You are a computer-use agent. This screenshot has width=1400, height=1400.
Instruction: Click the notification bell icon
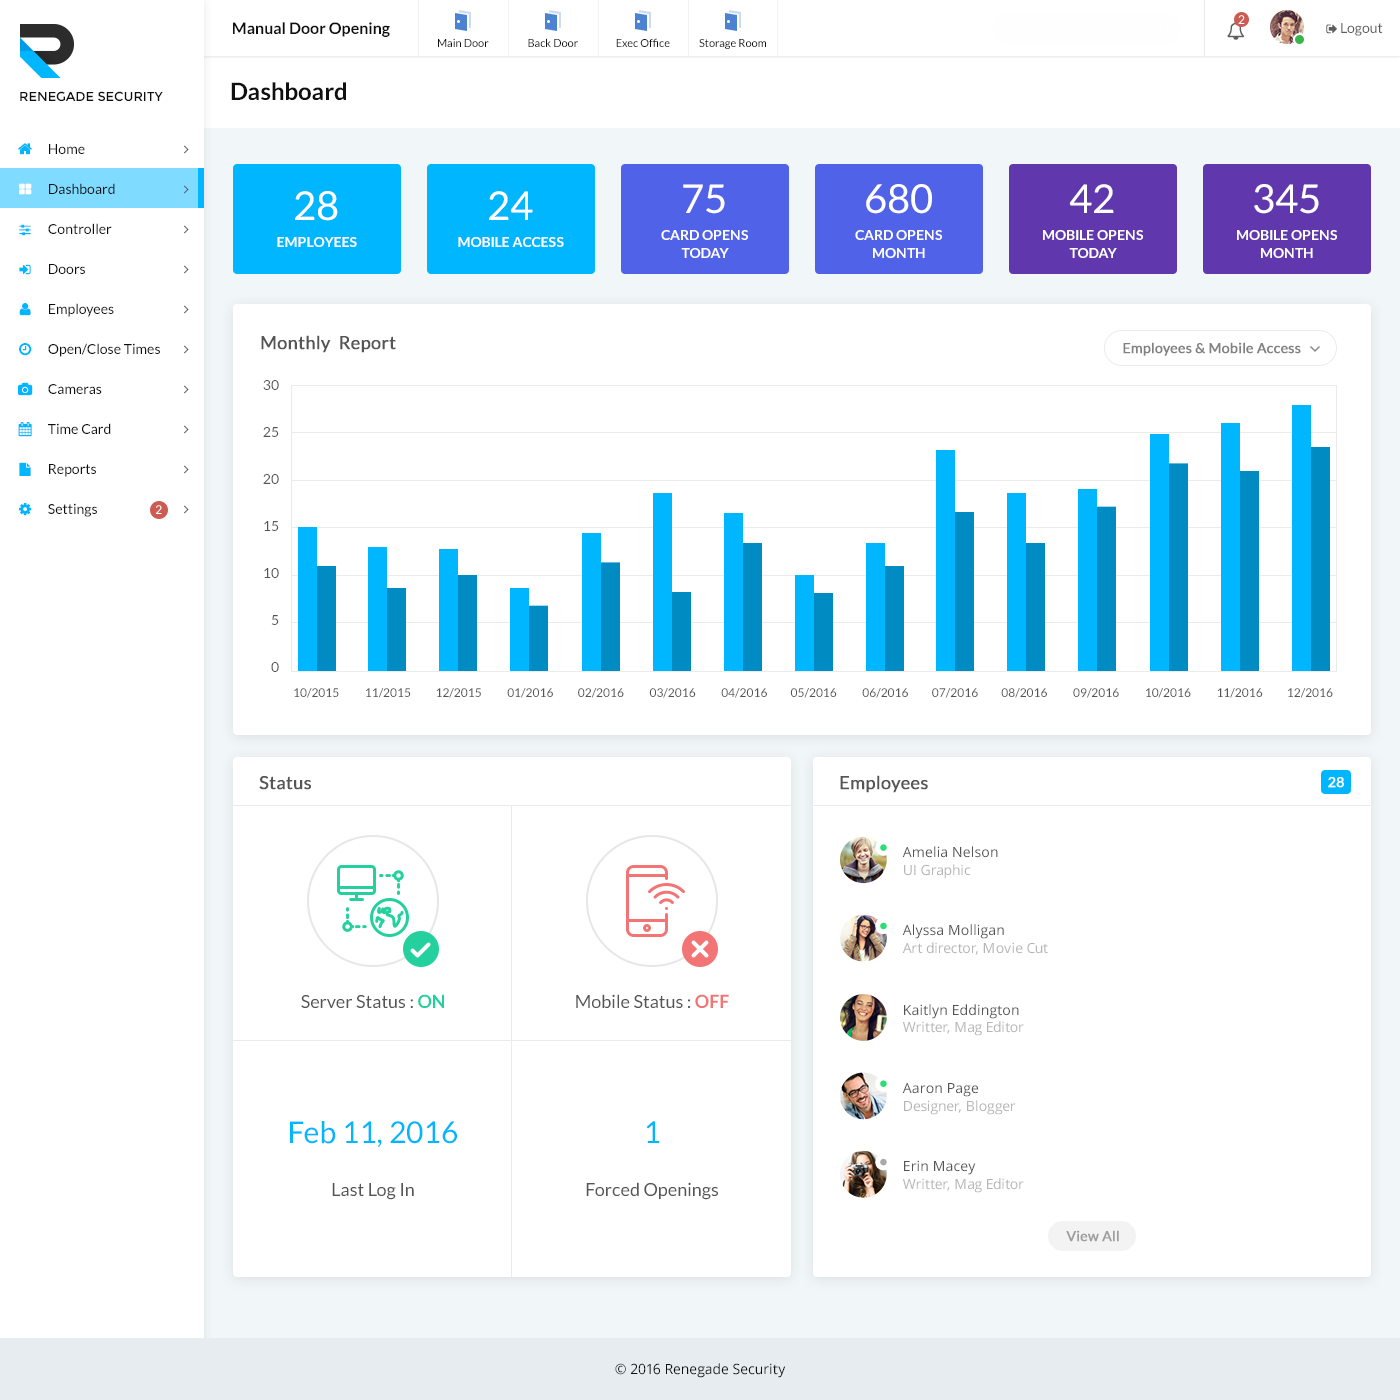[1235, 29]
